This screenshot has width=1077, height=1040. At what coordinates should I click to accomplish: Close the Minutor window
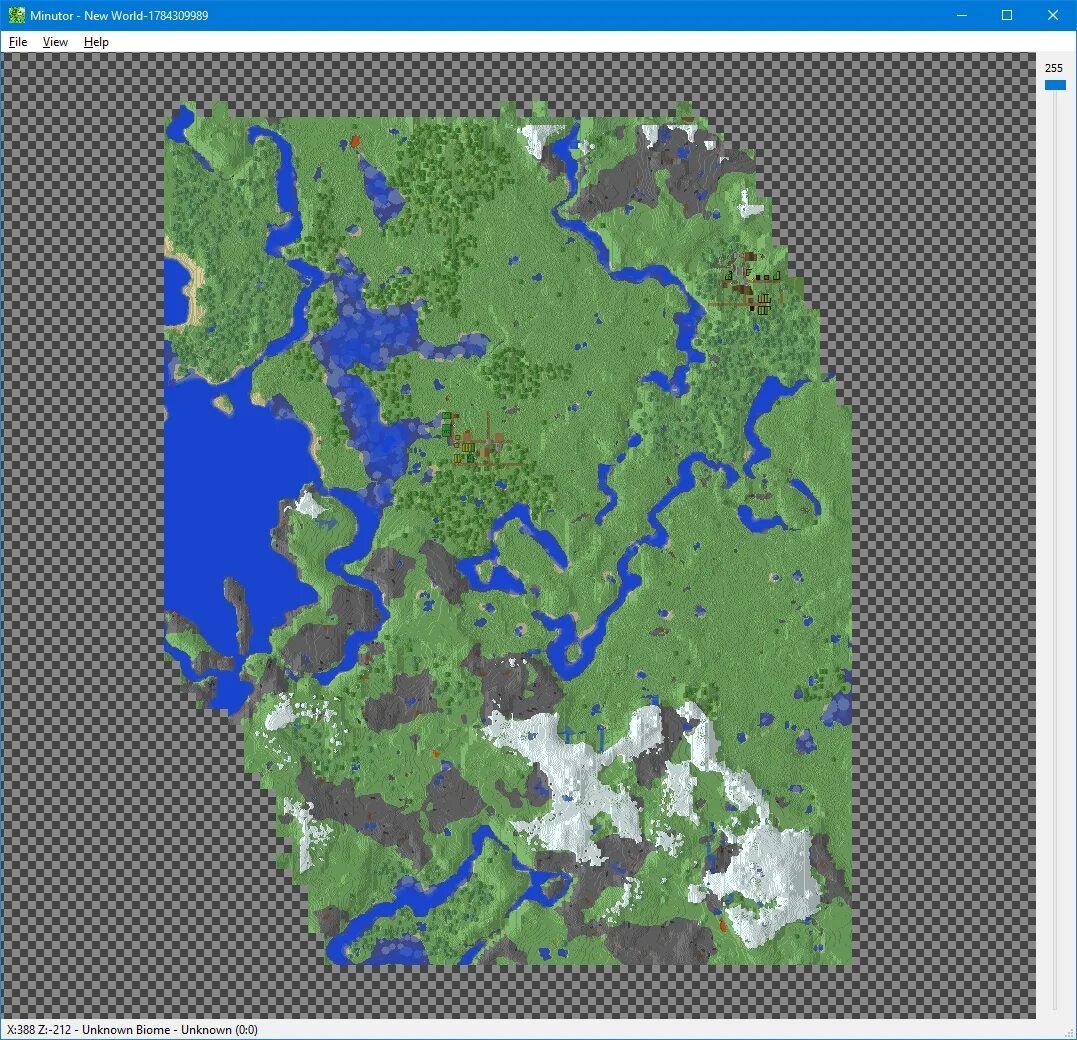coord(1053,15)
